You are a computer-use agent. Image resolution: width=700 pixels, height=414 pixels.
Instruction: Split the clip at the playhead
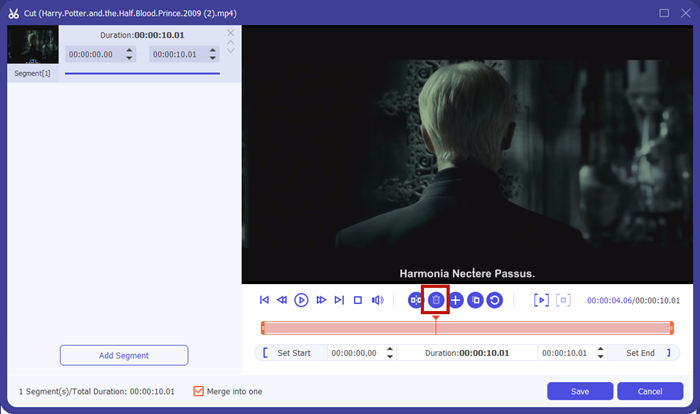[x=415, y=300]
